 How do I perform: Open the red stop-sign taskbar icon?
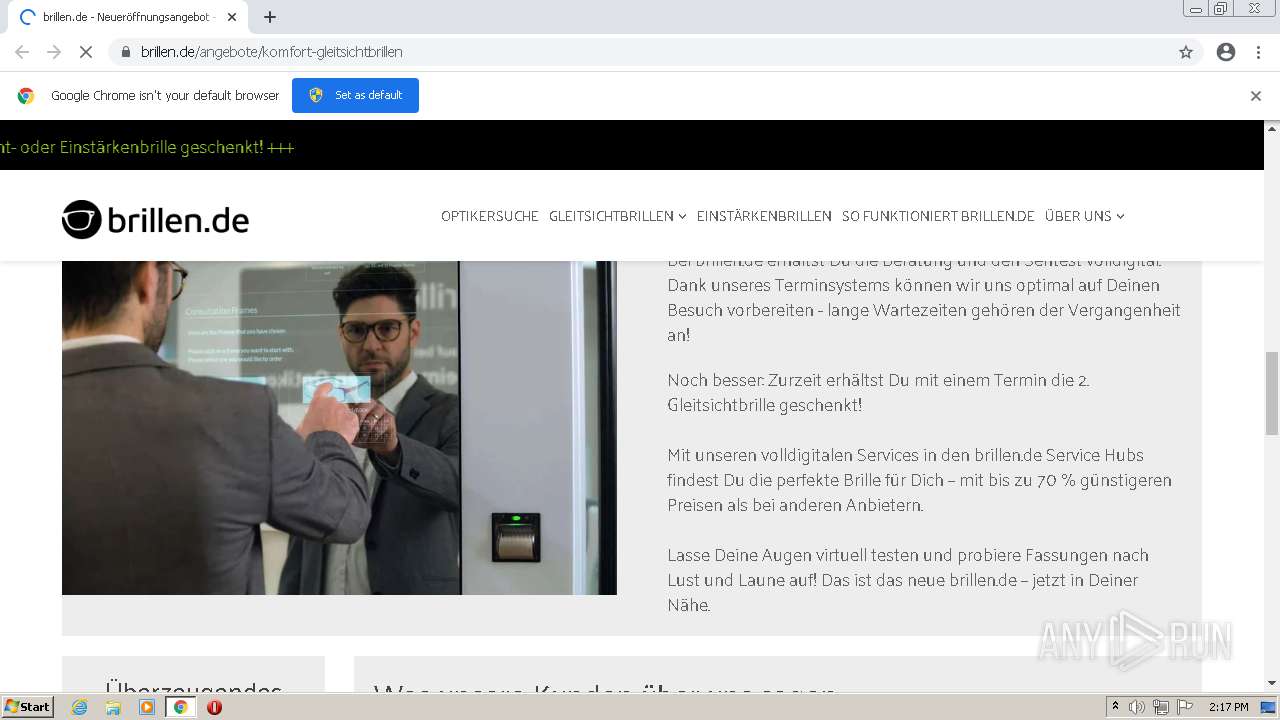pyautogui.click(x=214, y=707)
